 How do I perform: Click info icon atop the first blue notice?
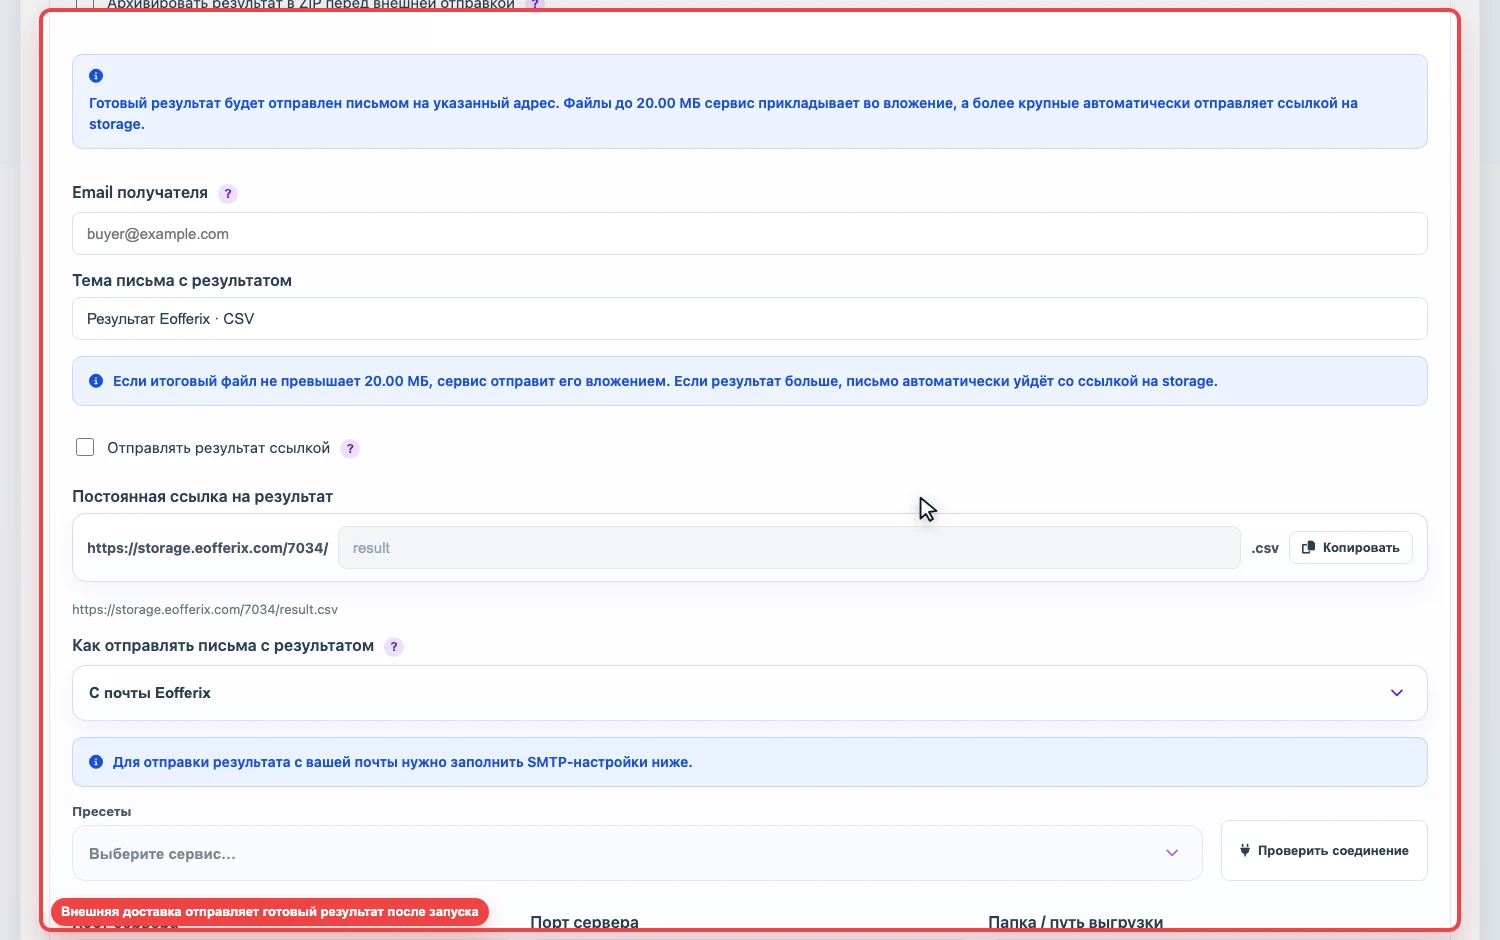[96, 76]
